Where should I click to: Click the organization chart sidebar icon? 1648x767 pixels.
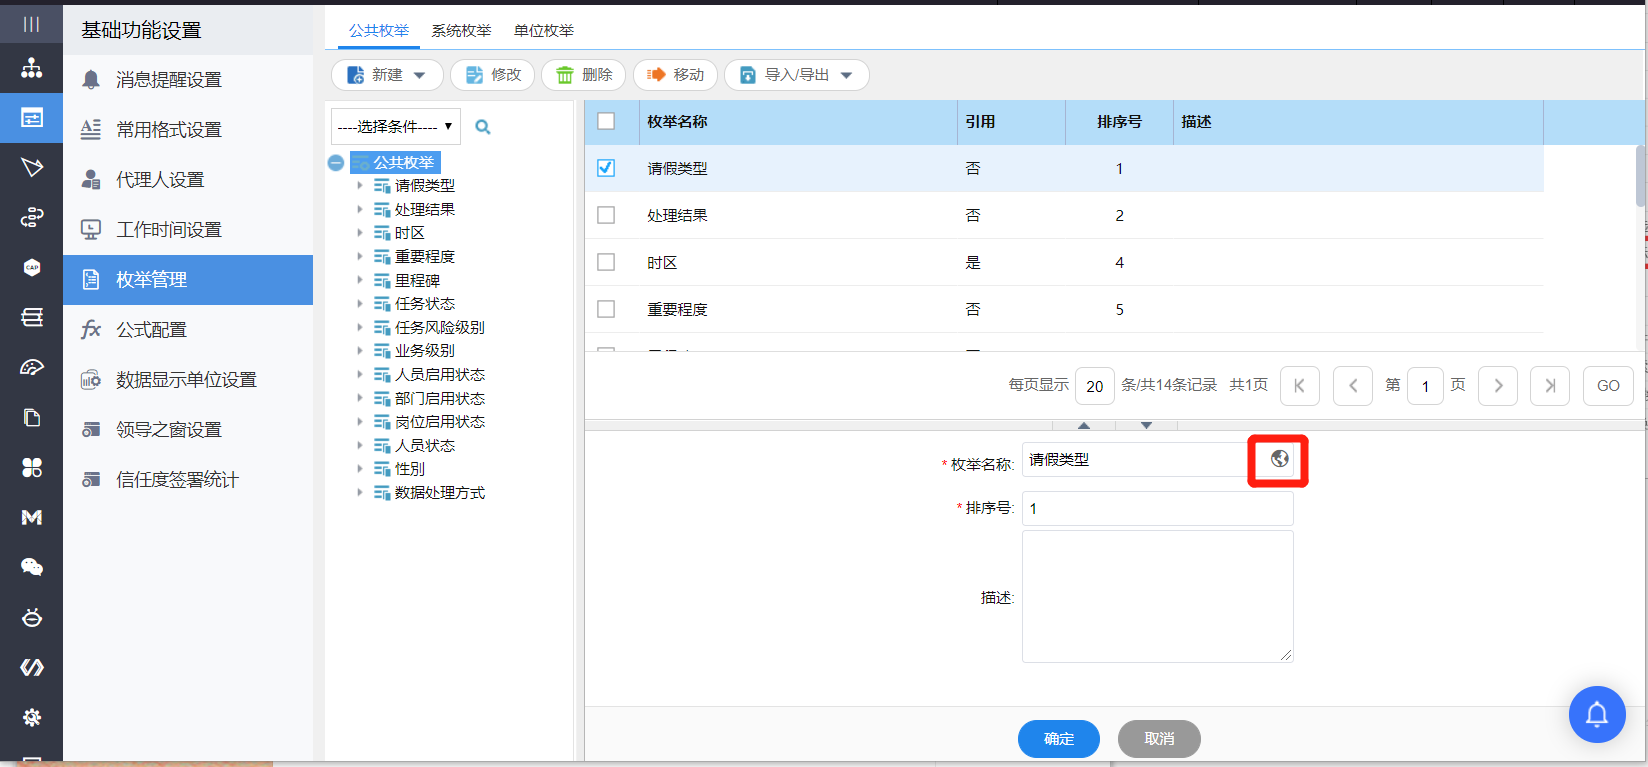[x=32, y=68]
